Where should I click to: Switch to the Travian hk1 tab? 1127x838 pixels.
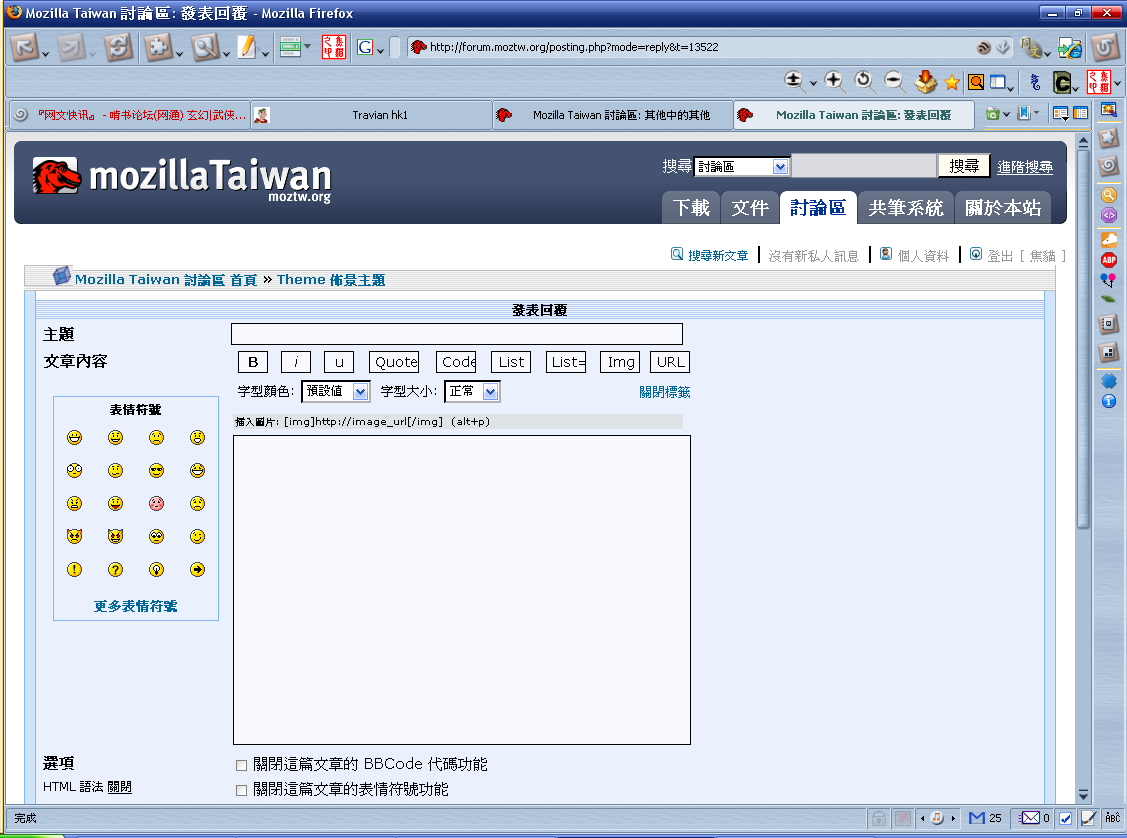coord(372,115)
